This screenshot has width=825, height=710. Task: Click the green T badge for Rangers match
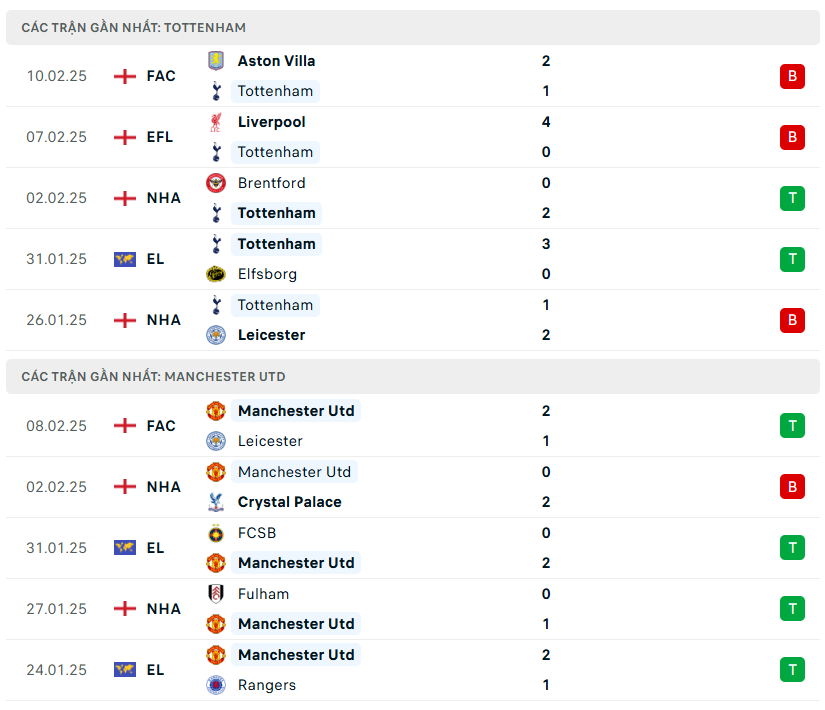(792, 670)
